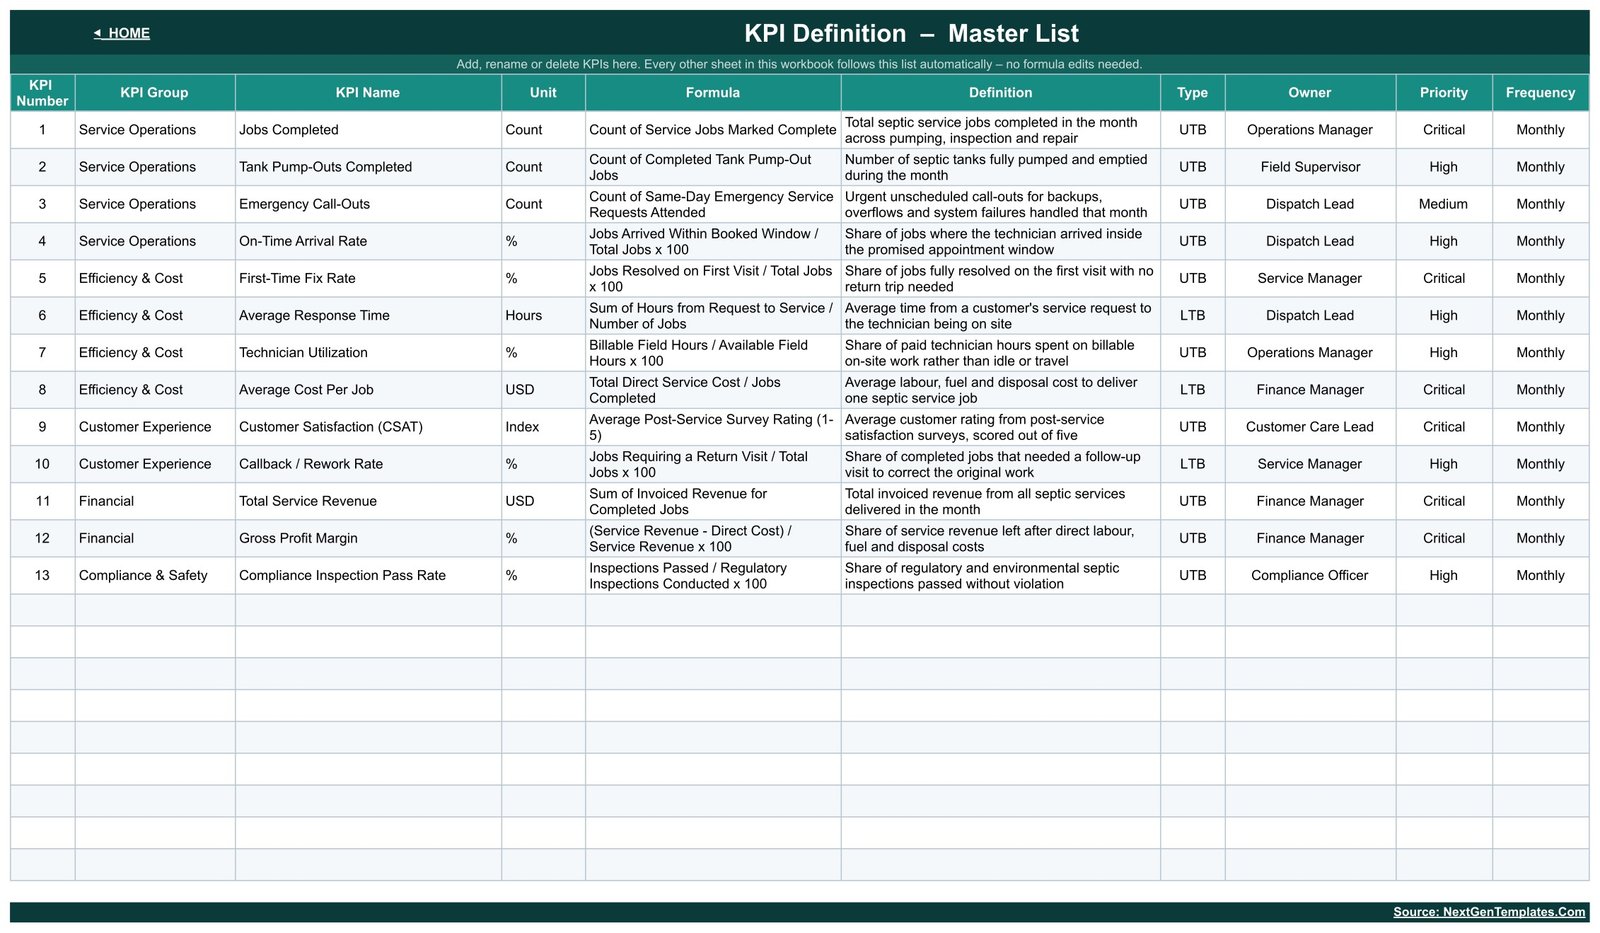Select the Gross Profit Margin cell
Viewport: 1600px width, 933px height.
tap(368, 537)
